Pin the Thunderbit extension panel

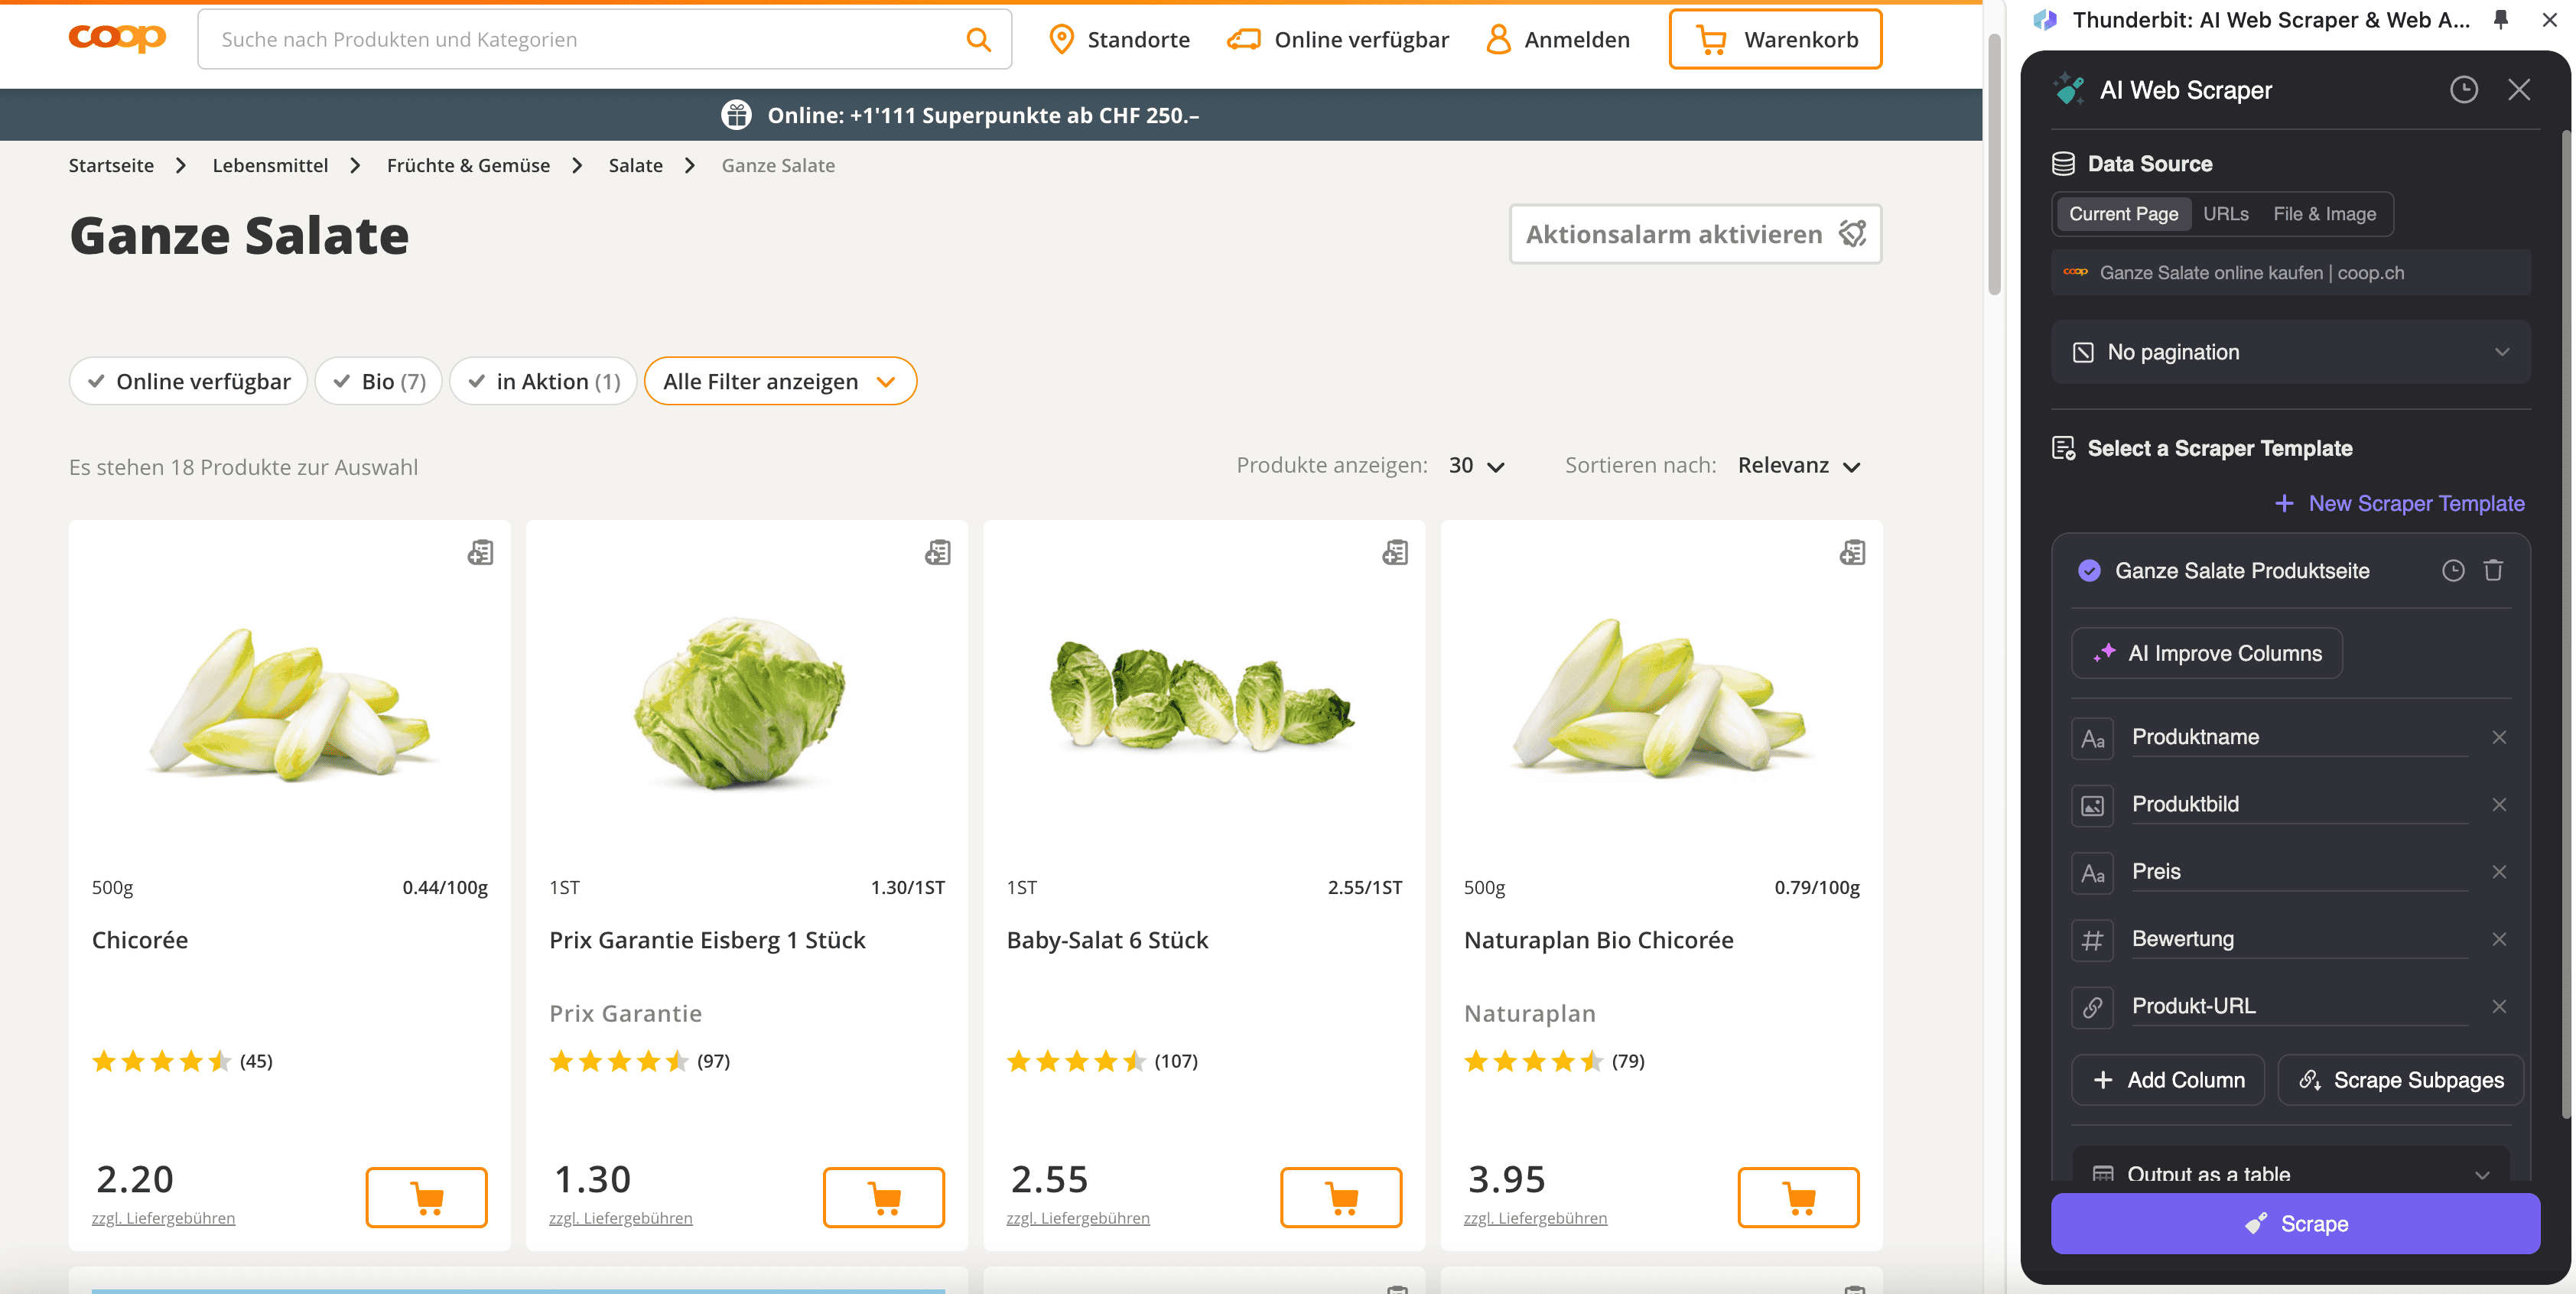(2500, 19)
